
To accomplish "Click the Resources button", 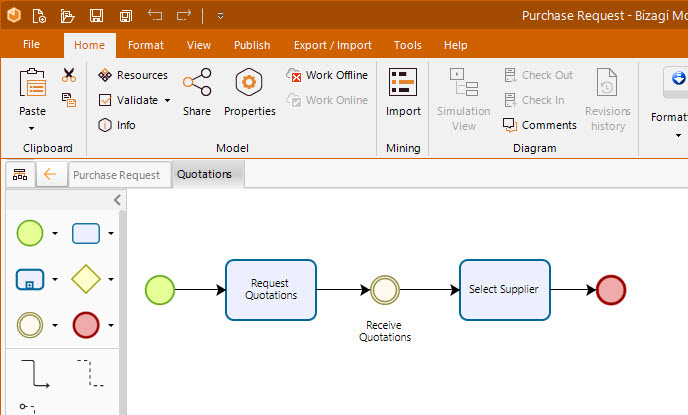I will point(133,75).
